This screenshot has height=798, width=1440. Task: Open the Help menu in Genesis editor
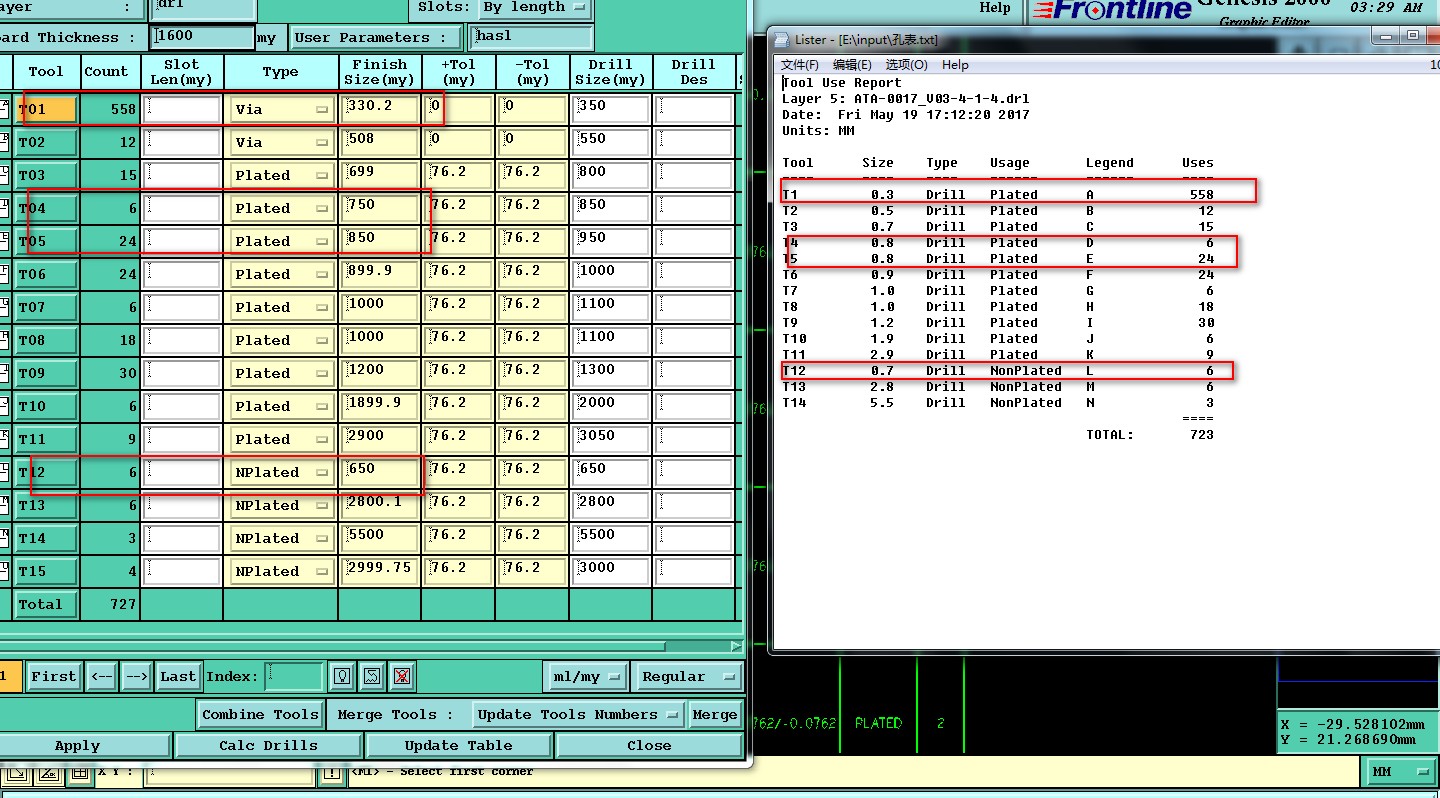click(x=994, y=7)
